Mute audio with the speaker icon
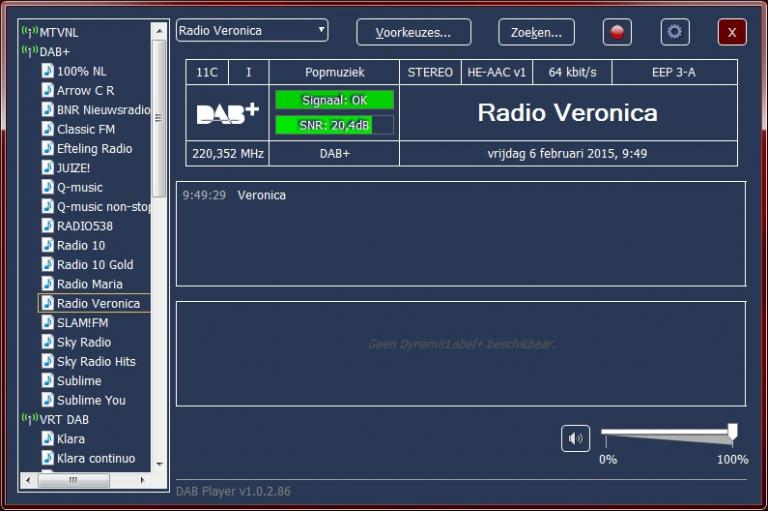Viewport: 768px width, 511px height. coord(575,438)
